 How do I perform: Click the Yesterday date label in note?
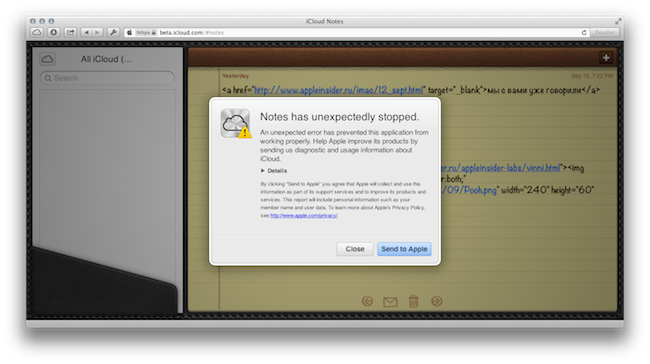pos(235,76)
